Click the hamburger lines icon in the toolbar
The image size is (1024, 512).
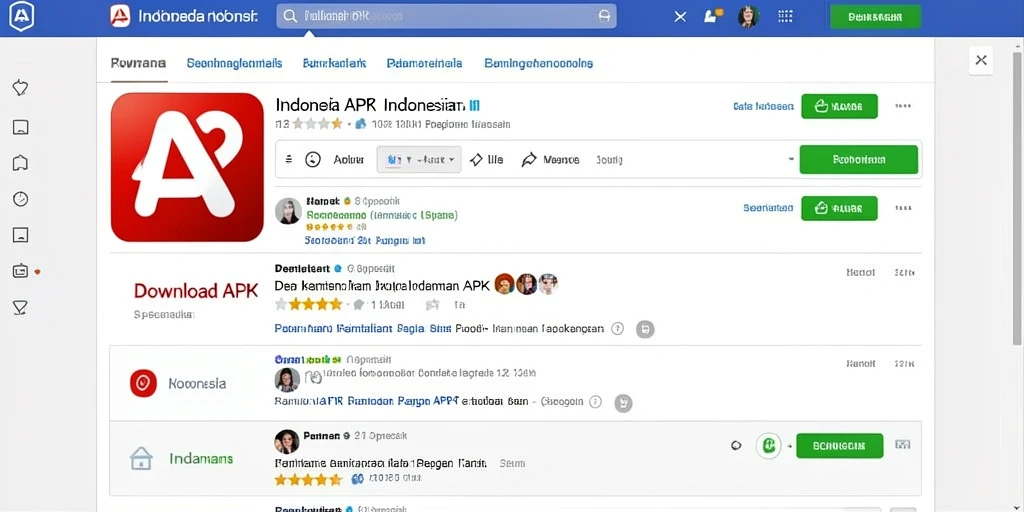click(289, 159)
